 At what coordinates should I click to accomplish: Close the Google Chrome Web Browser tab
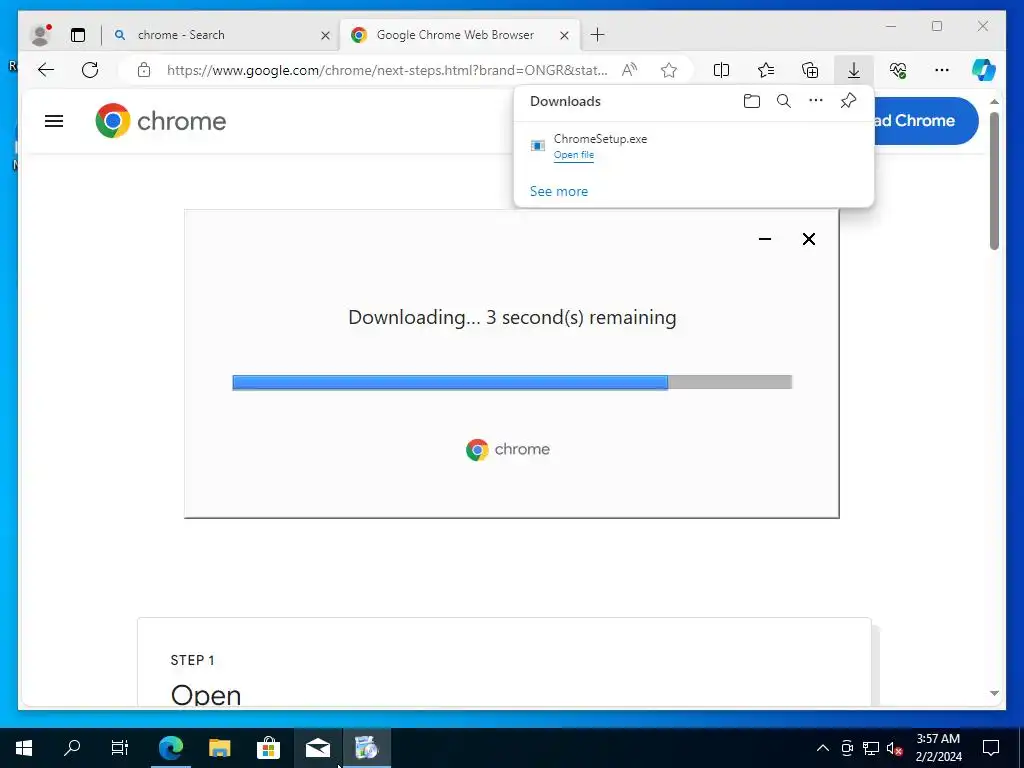pos(564,35)
